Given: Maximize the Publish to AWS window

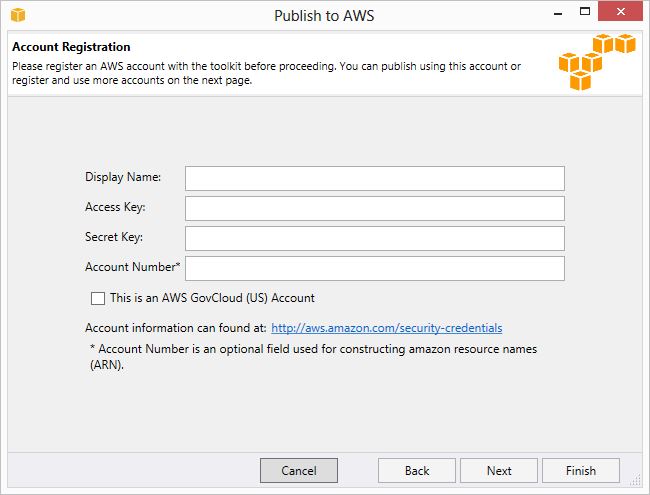Looking at the screenshot, I should click(585, 12).
